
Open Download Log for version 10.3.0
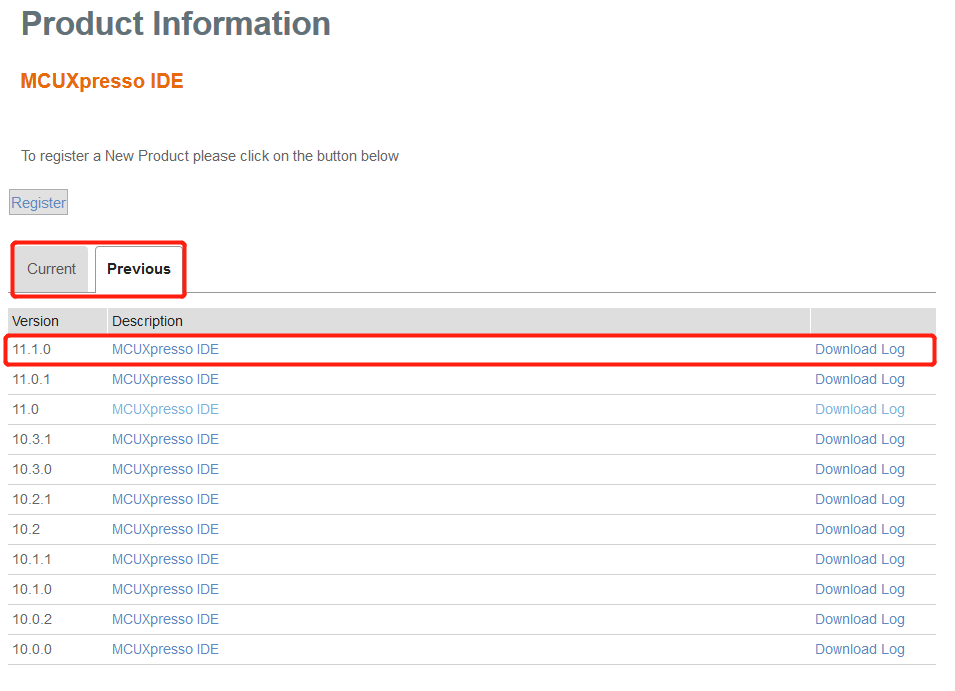859,469
